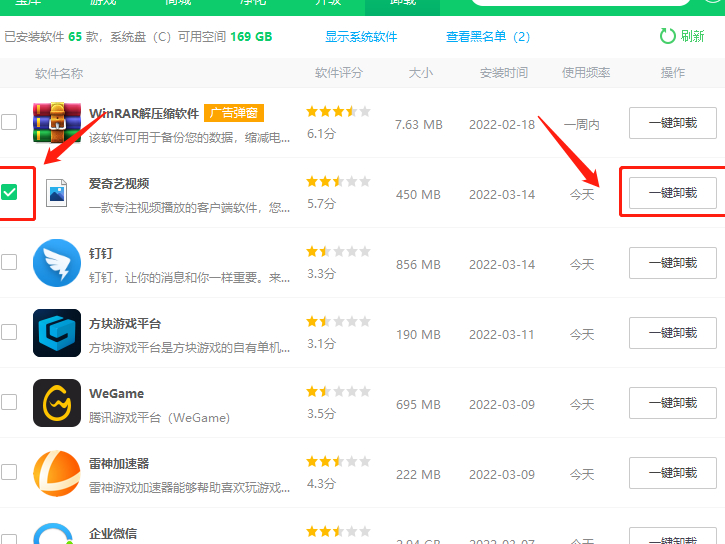Image resolution: width=725 pixels, height=544 pixels.
Task: Tick the 方块游戏平台 row checkbox
Action: 9,332
